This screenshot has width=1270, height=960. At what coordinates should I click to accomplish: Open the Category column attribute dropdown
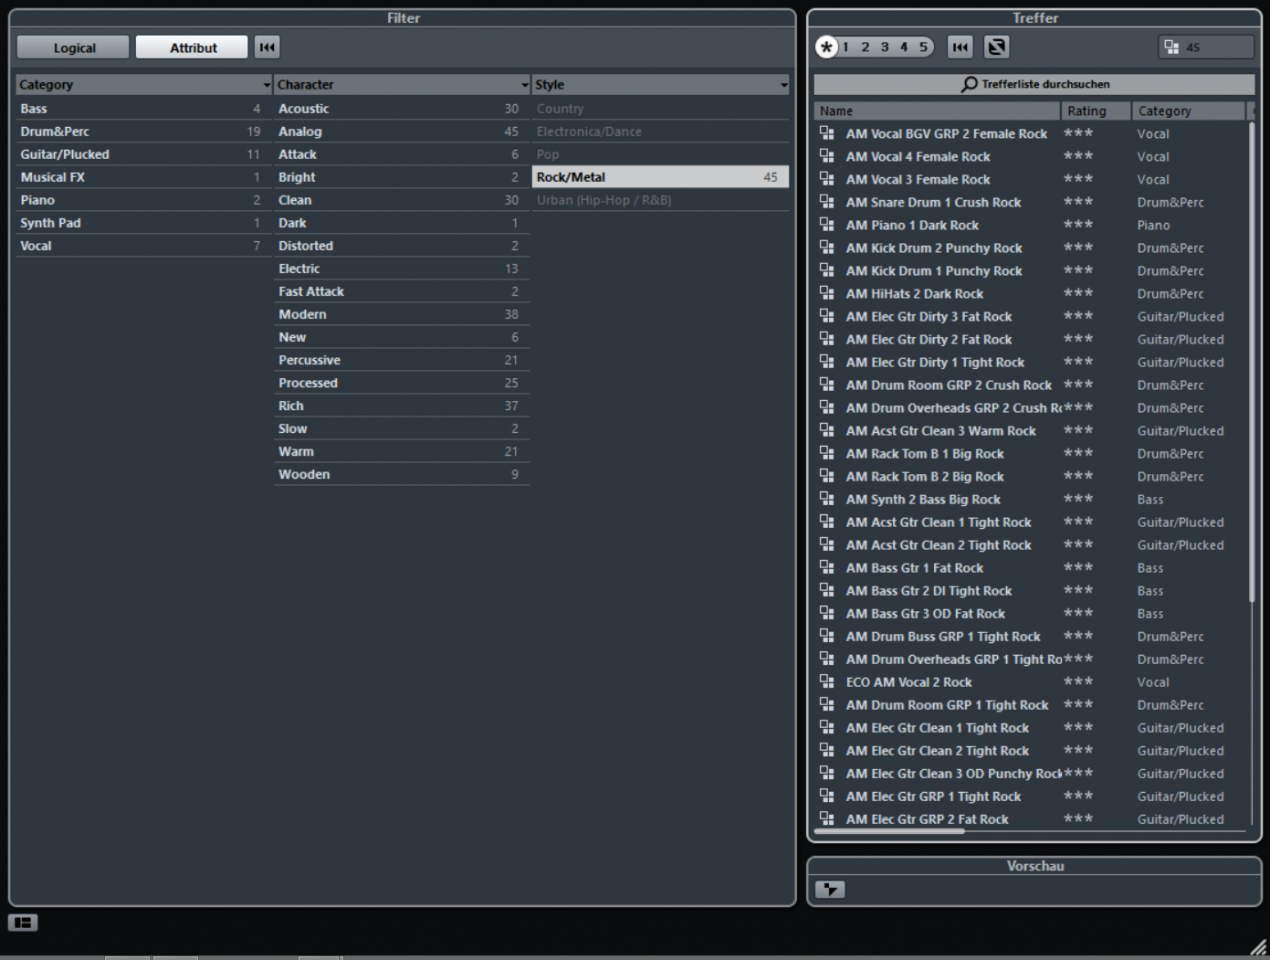[266, 85]
